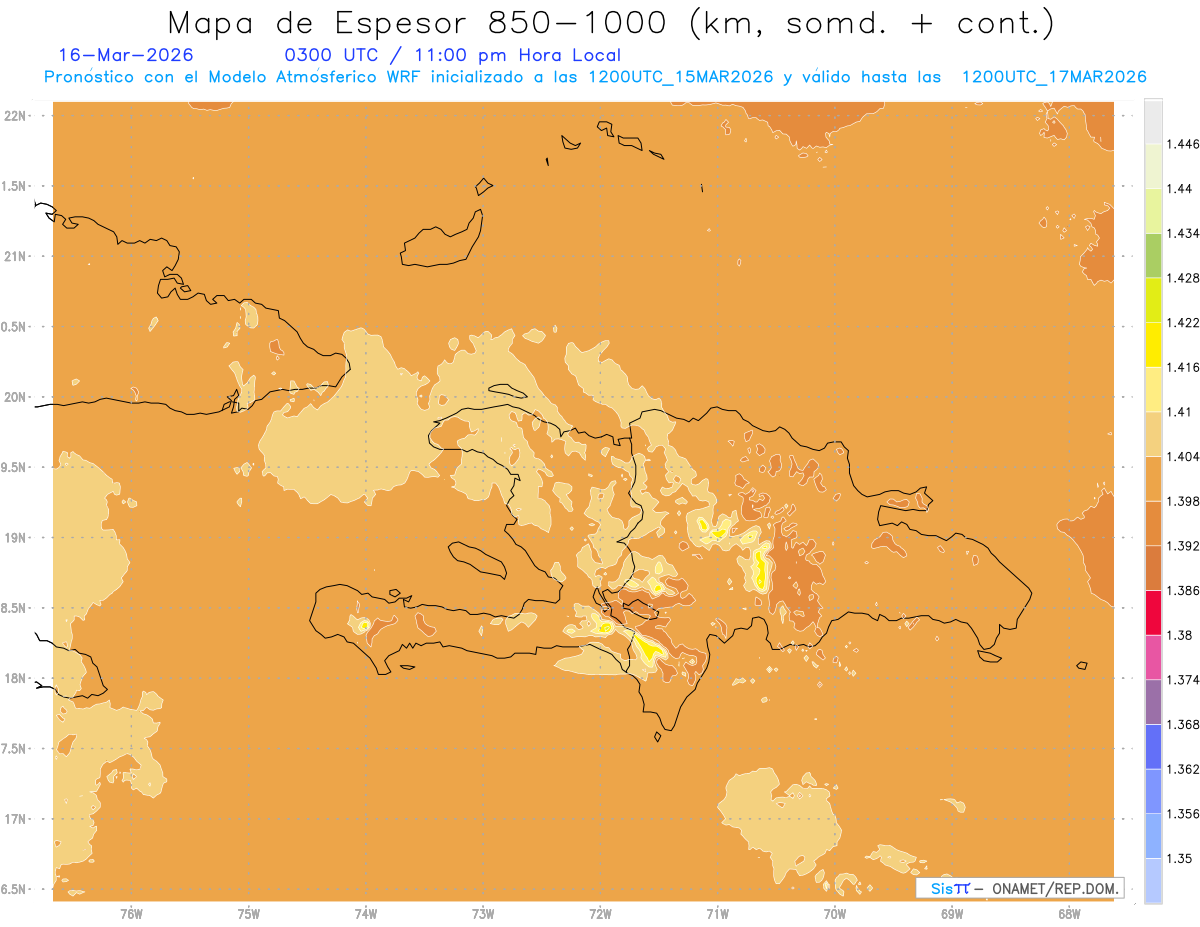Click the longitude label '76W'
The height and width of the screenshot is (927, 1200).
(131, 913)
